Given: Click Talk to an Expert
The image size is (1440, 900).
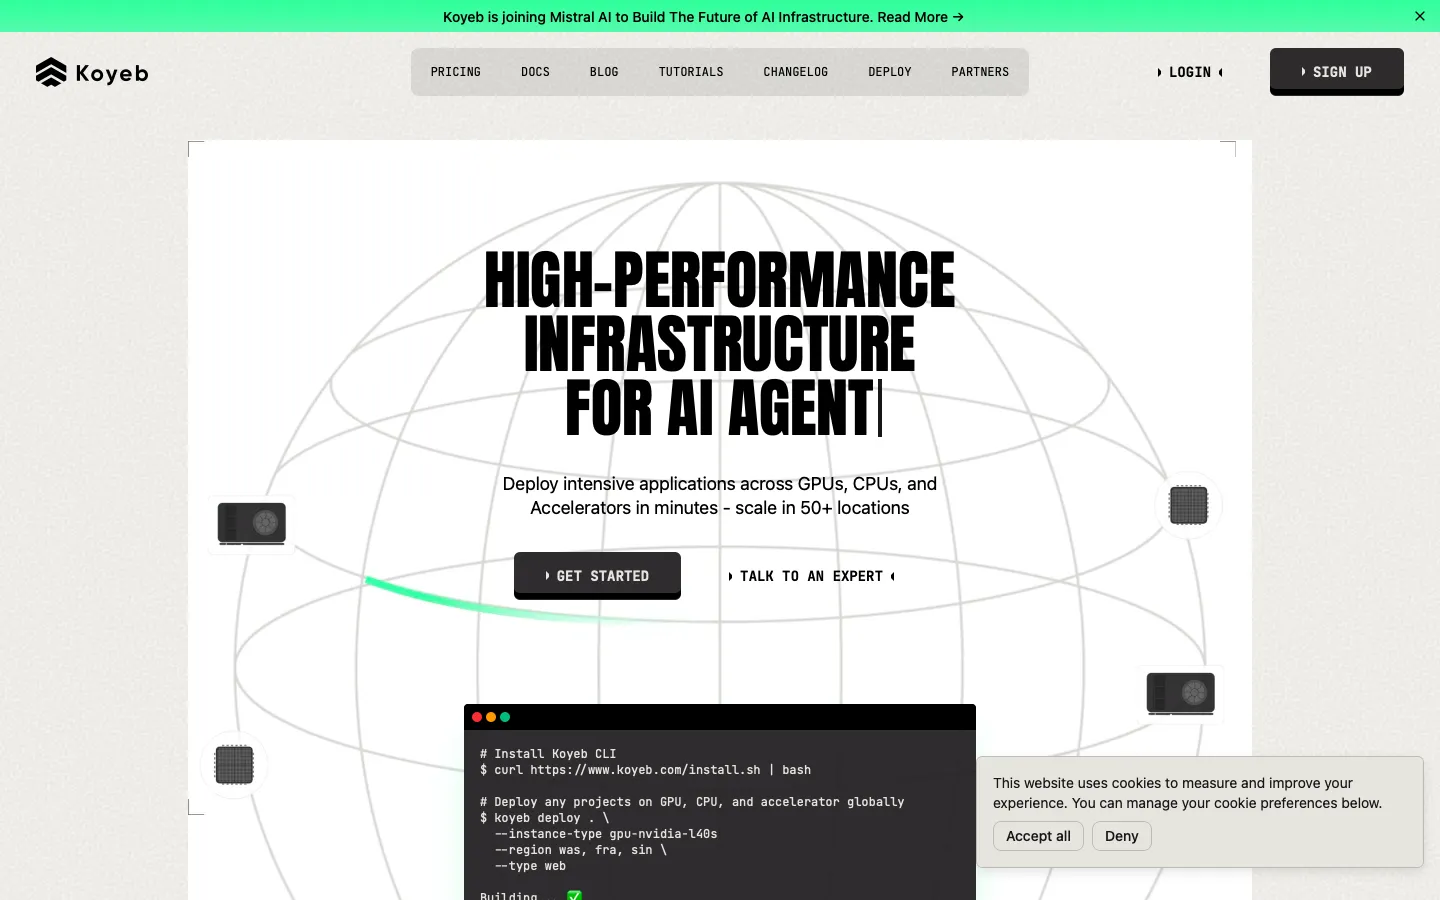Looking at the screenshot, I should [811, 576].
